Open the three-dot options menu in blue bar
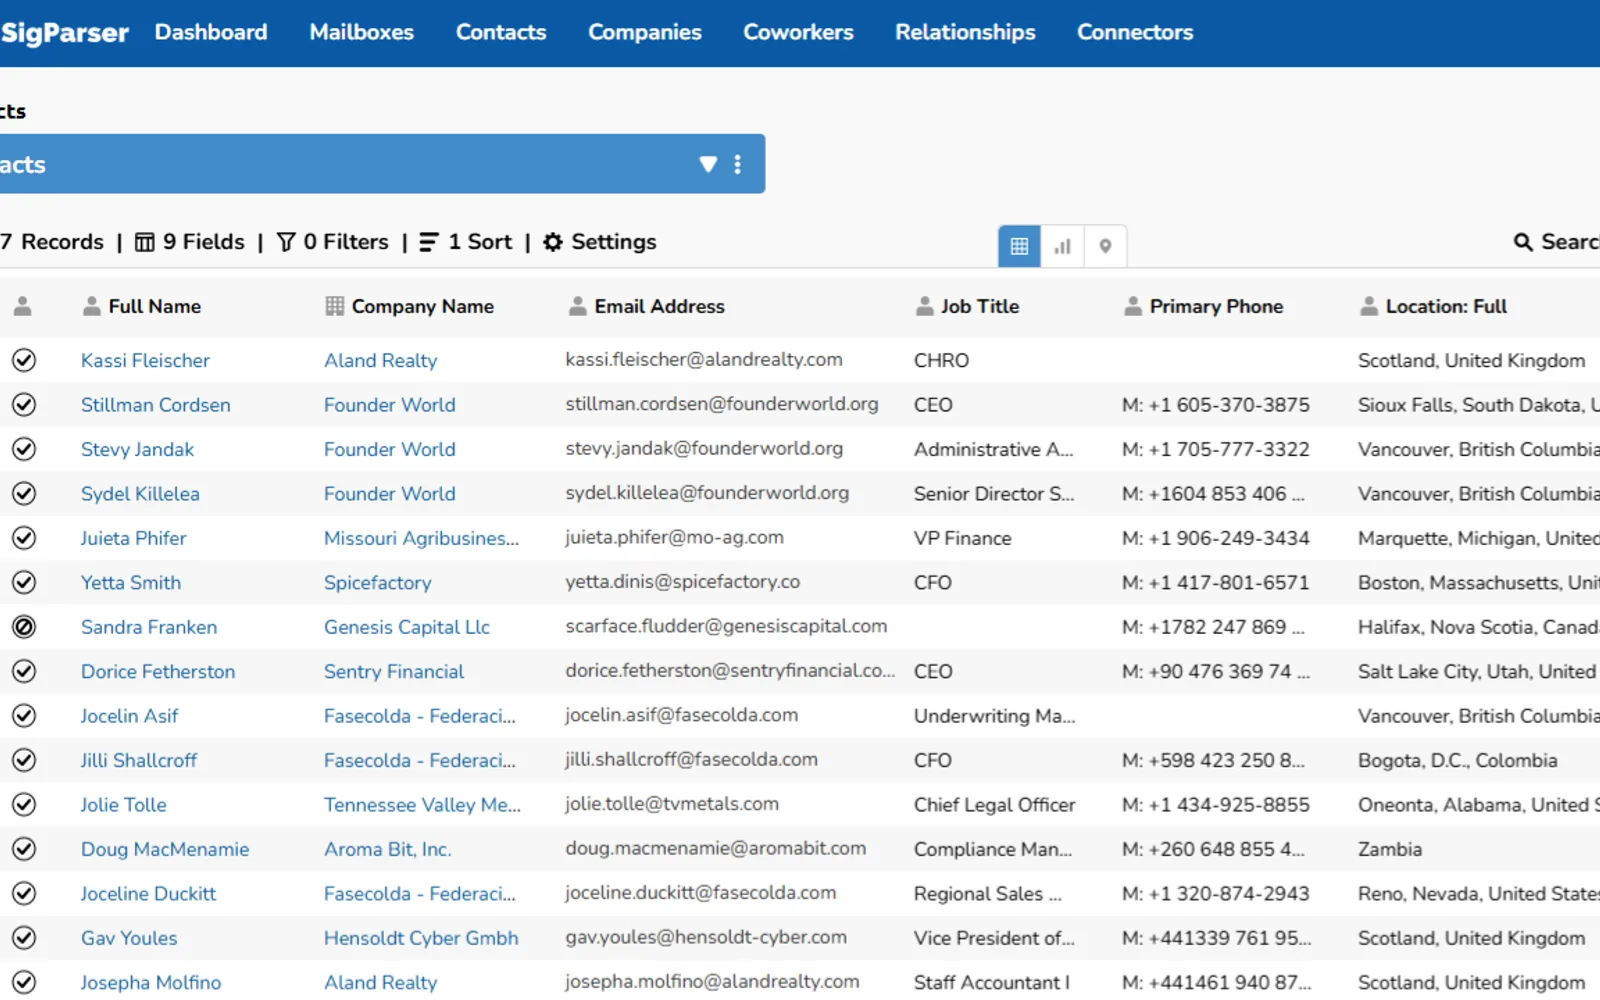The image size is (1600, 1000). [738, 164]
